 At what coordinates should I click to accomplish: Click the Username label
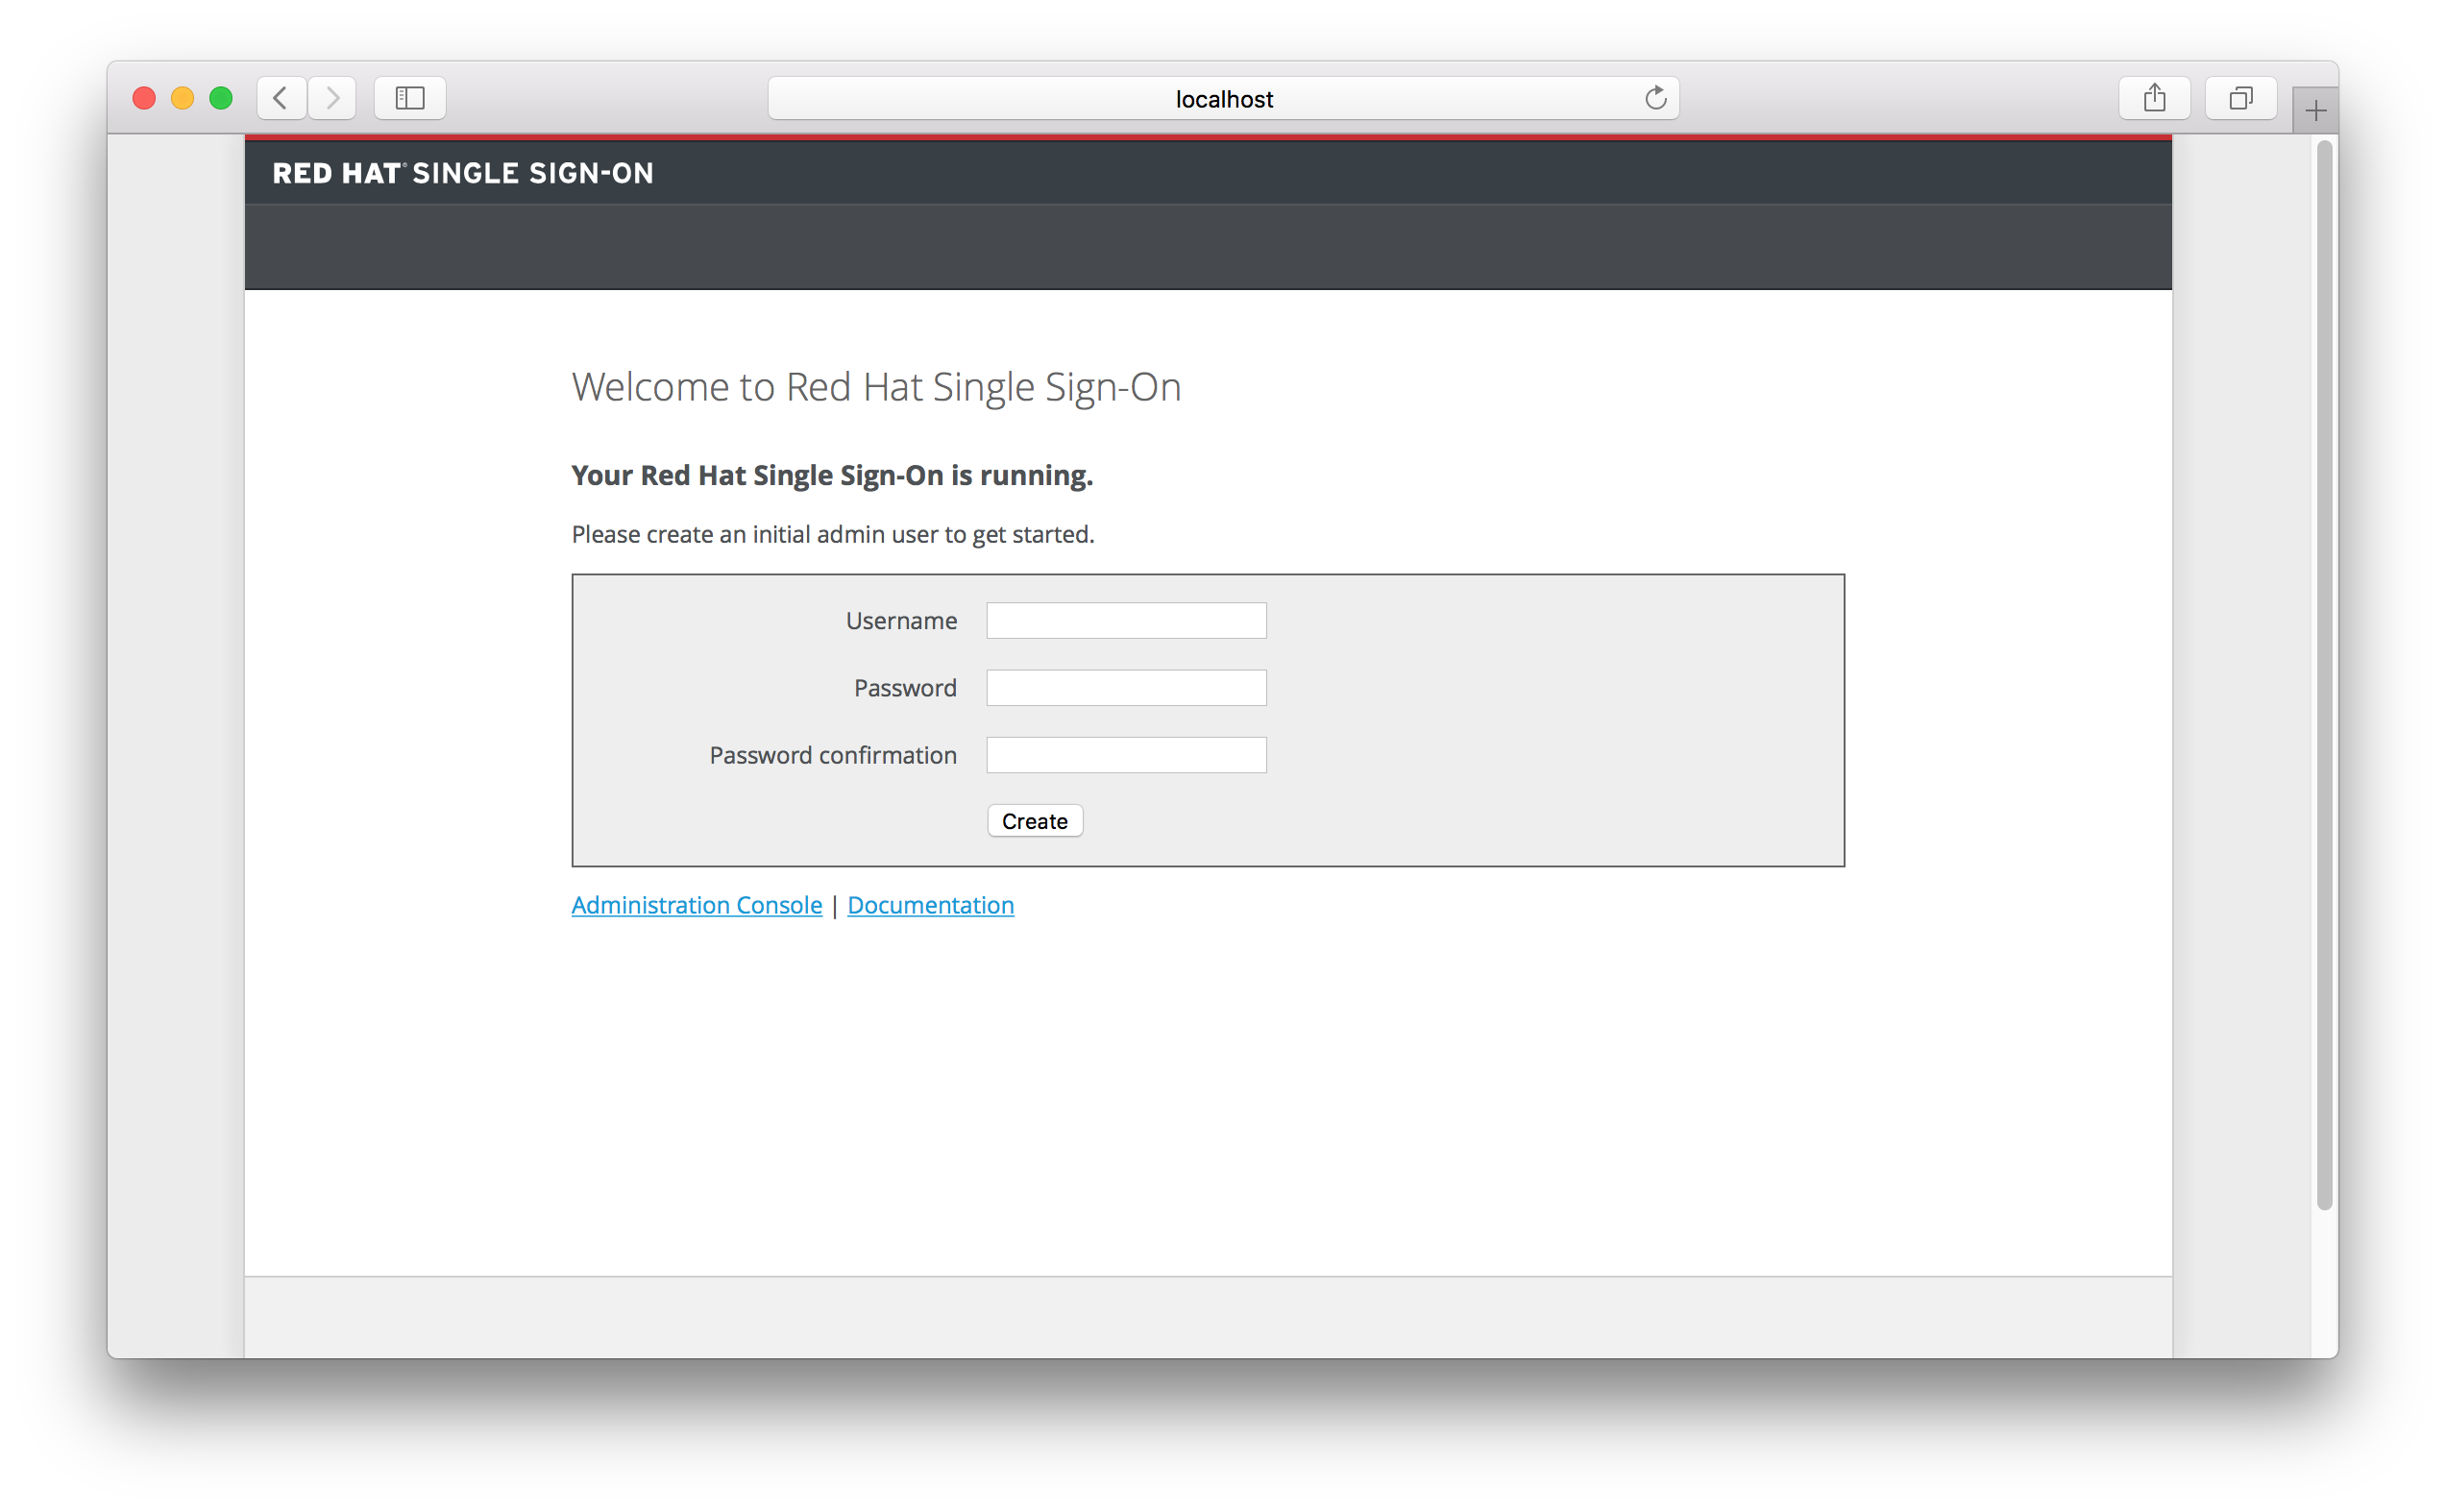click(x=901, y=620)
